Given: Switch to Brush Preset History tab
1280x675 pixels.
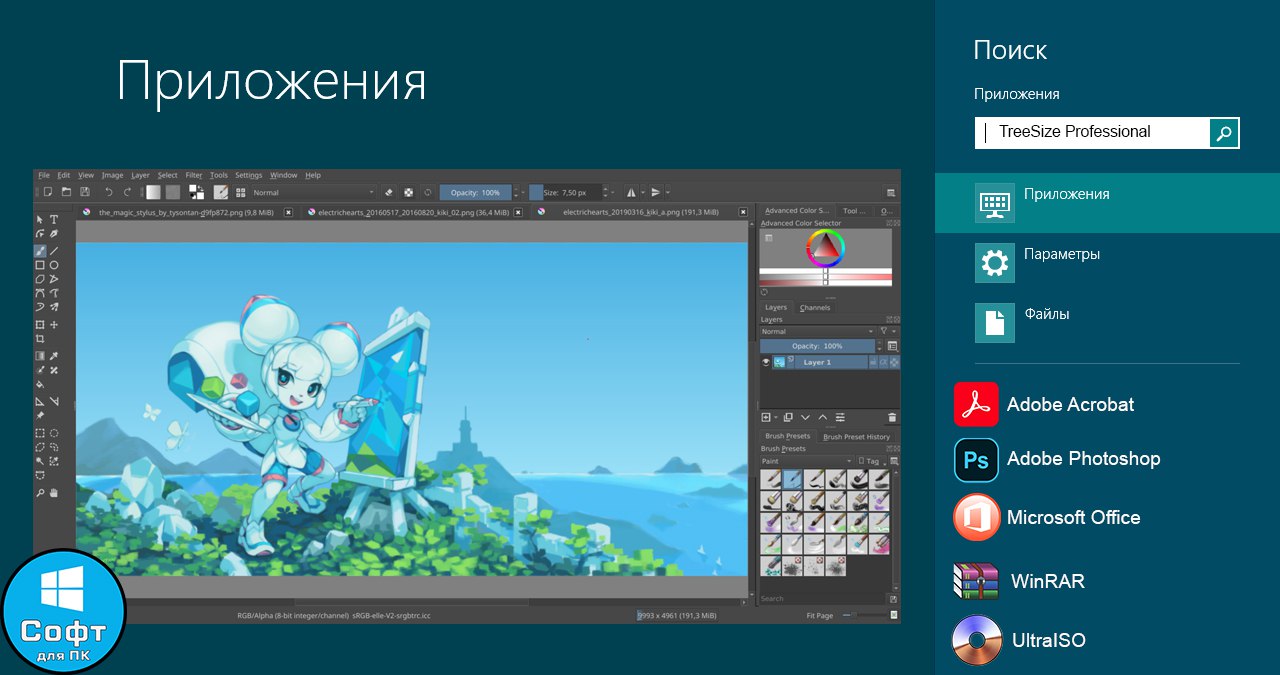Looking at the screenshot, I should [x=857, y=437].
